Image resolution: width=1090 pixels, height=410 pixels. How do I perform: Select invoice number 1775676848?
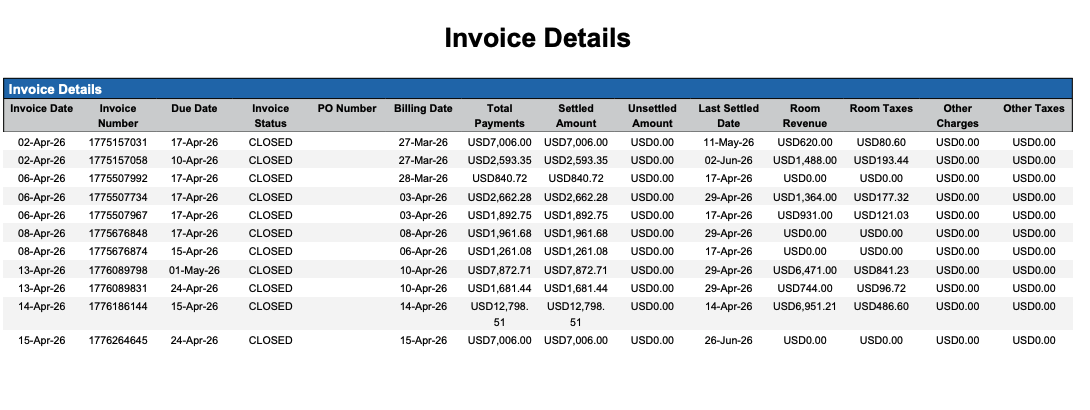coord(118,233)
